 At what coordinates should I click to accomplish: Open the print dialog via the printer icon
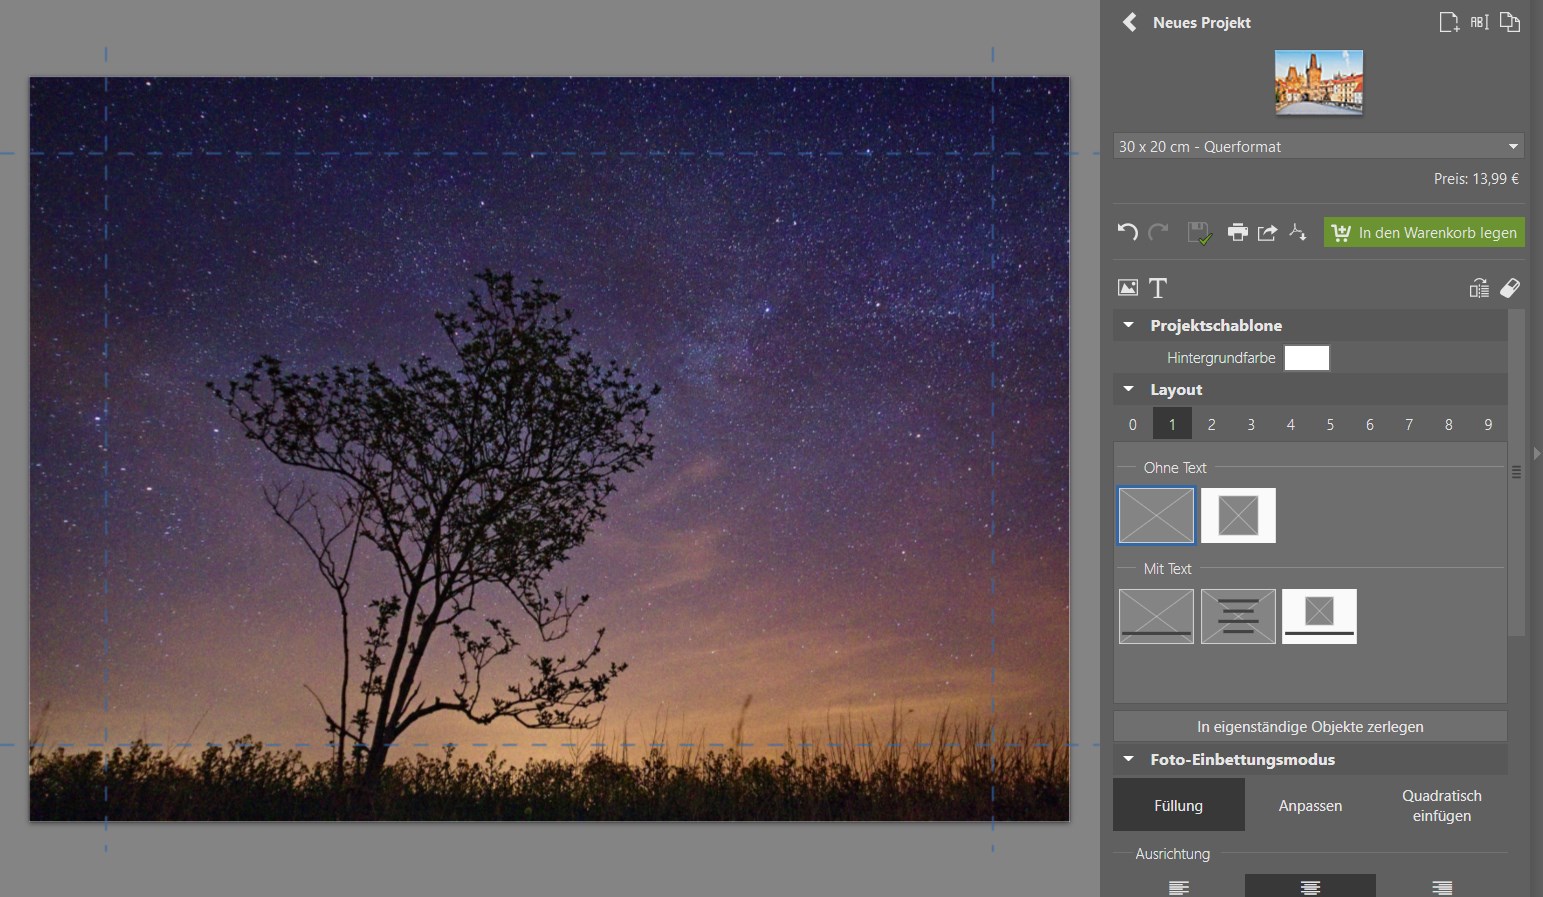(x=1238, y=232)
